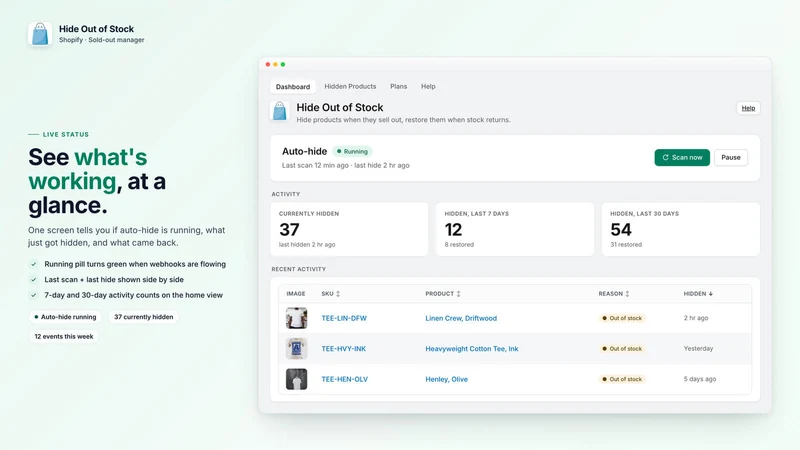The image size is (800, 450).
Task: Open the Dashboard tab
Action: 293,87
